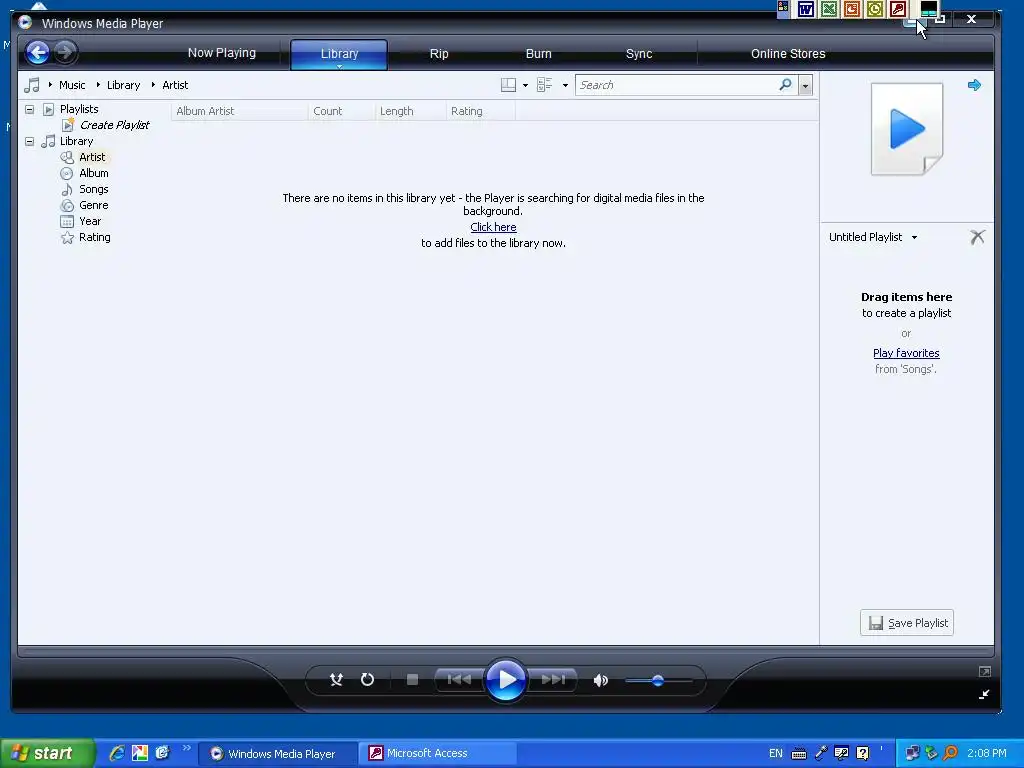Click into the Search field

point(676,85)
